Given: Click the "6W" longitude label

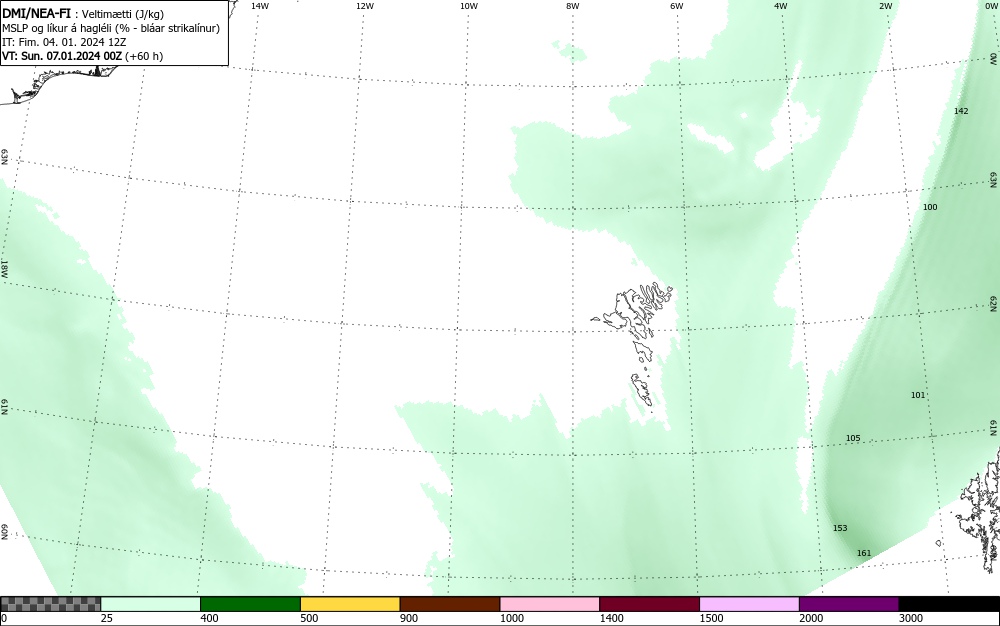Looking at the screenshot, I should click(x=677, y=6).
